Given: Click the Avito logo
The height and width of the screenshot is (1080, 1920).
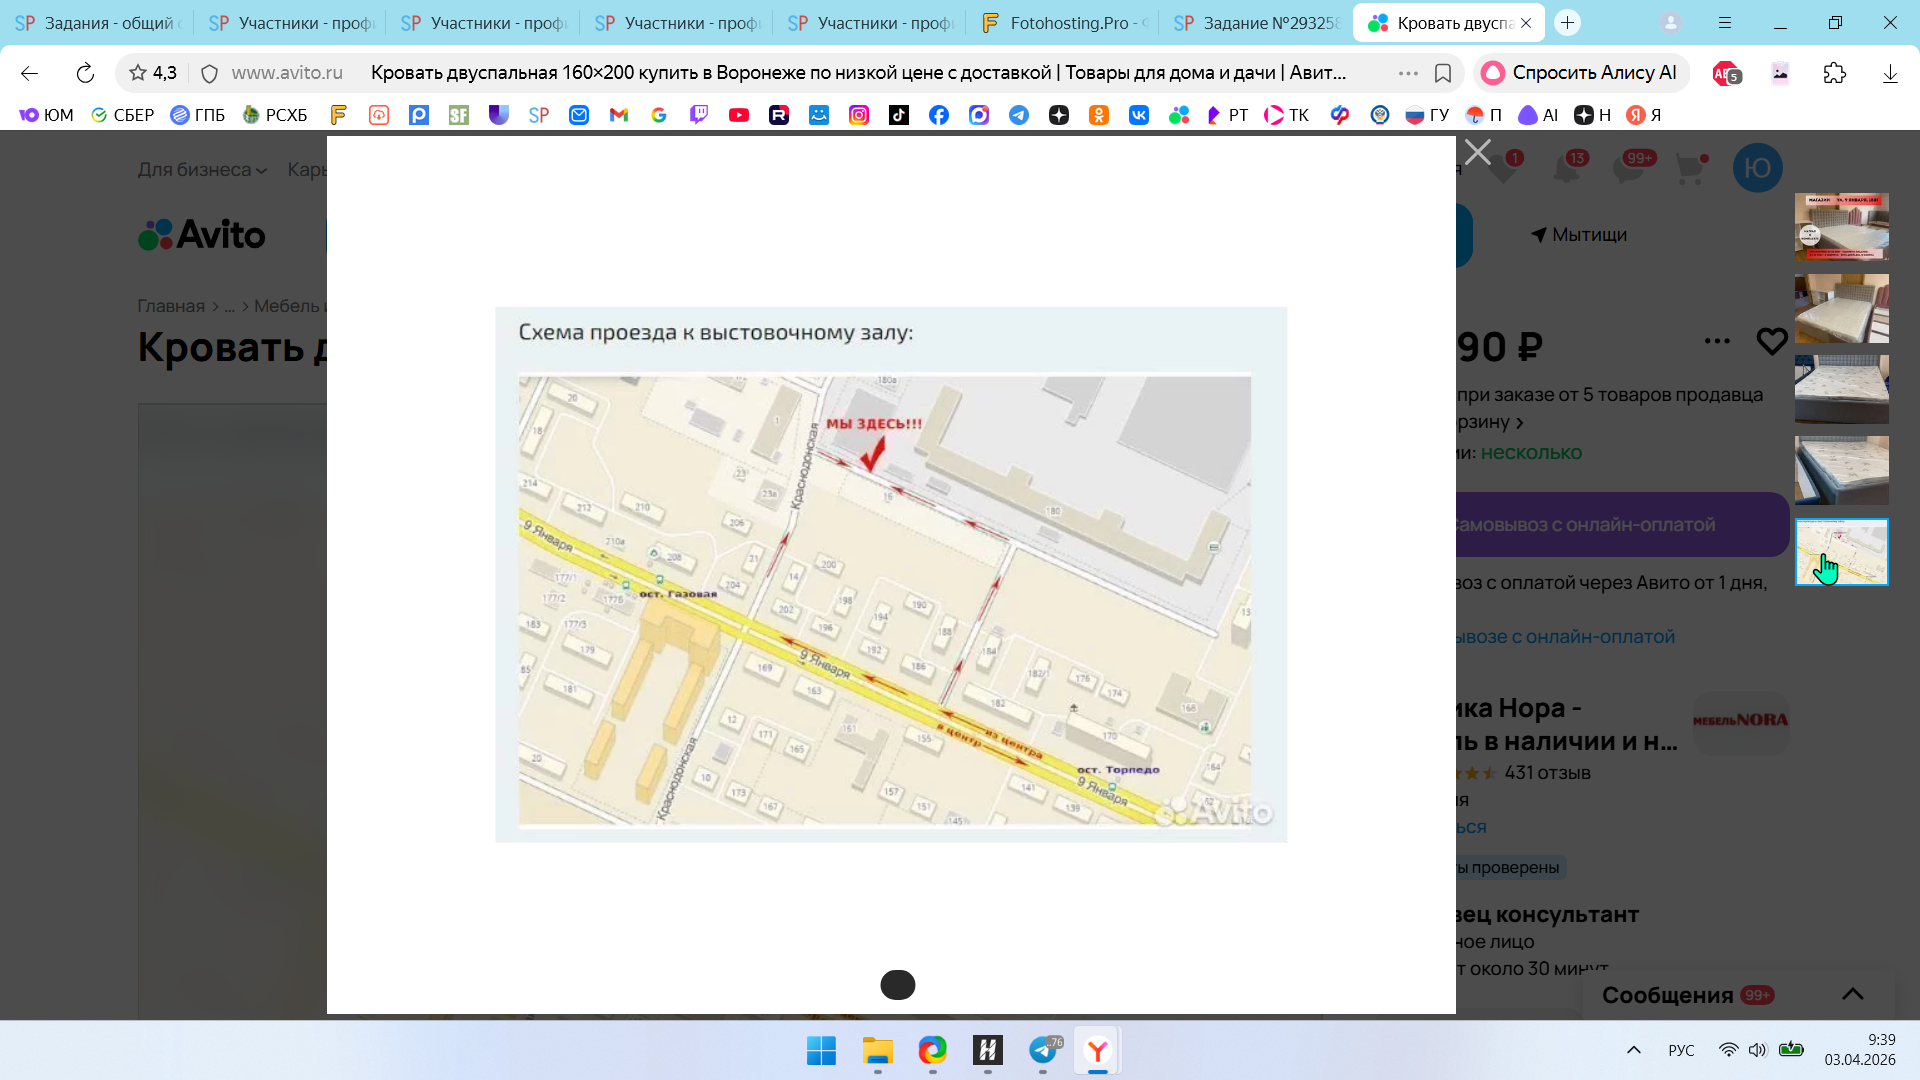Looking at the screenshot, I should 202,235.
